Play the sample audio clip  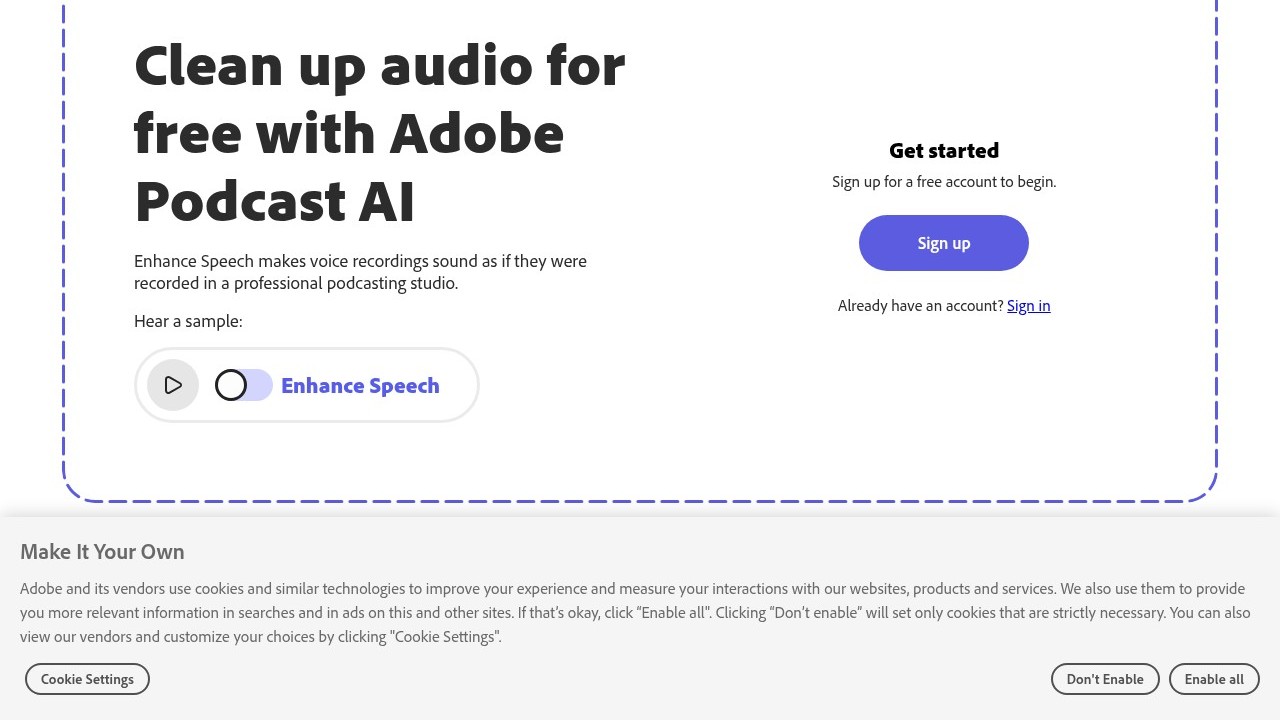click(x=173, y=385)
